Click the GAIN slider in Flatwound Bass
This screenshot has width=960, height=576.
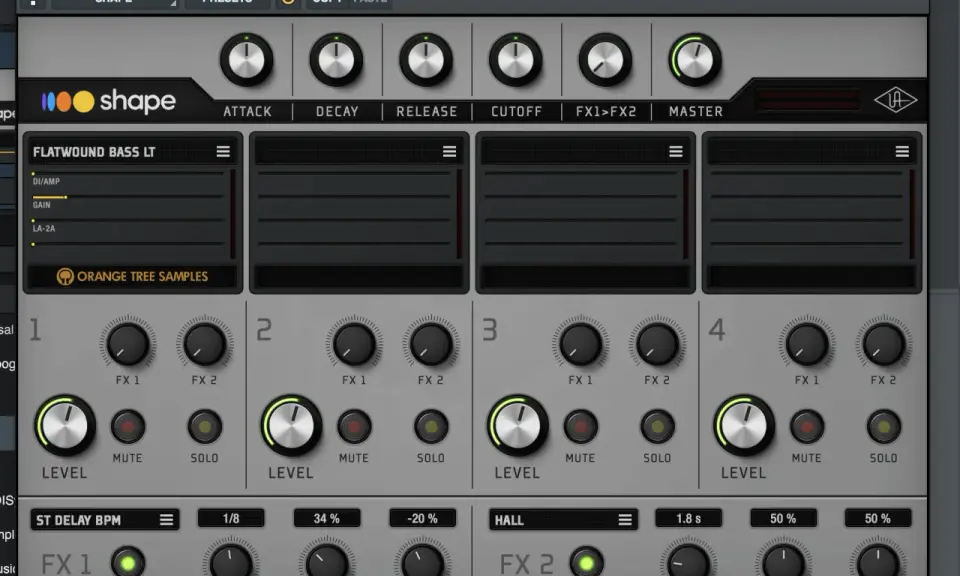click(127, 197)
